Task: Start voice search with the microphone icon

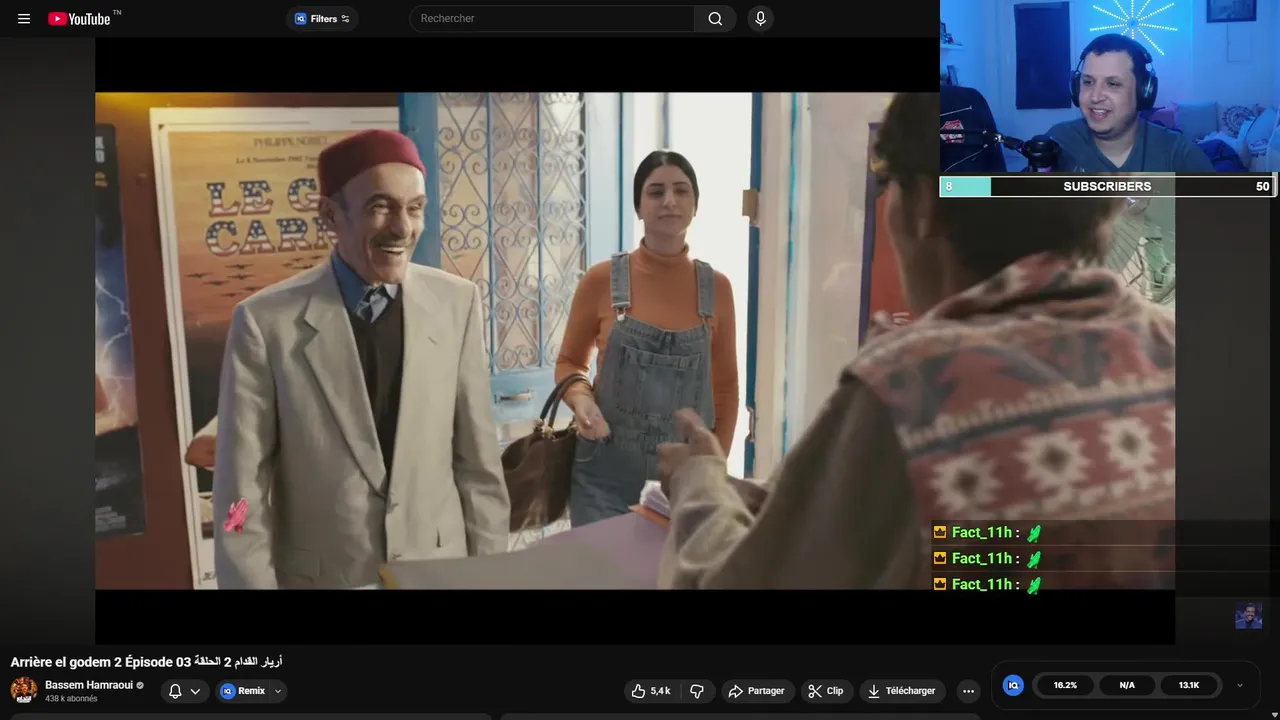Action: 760,18
